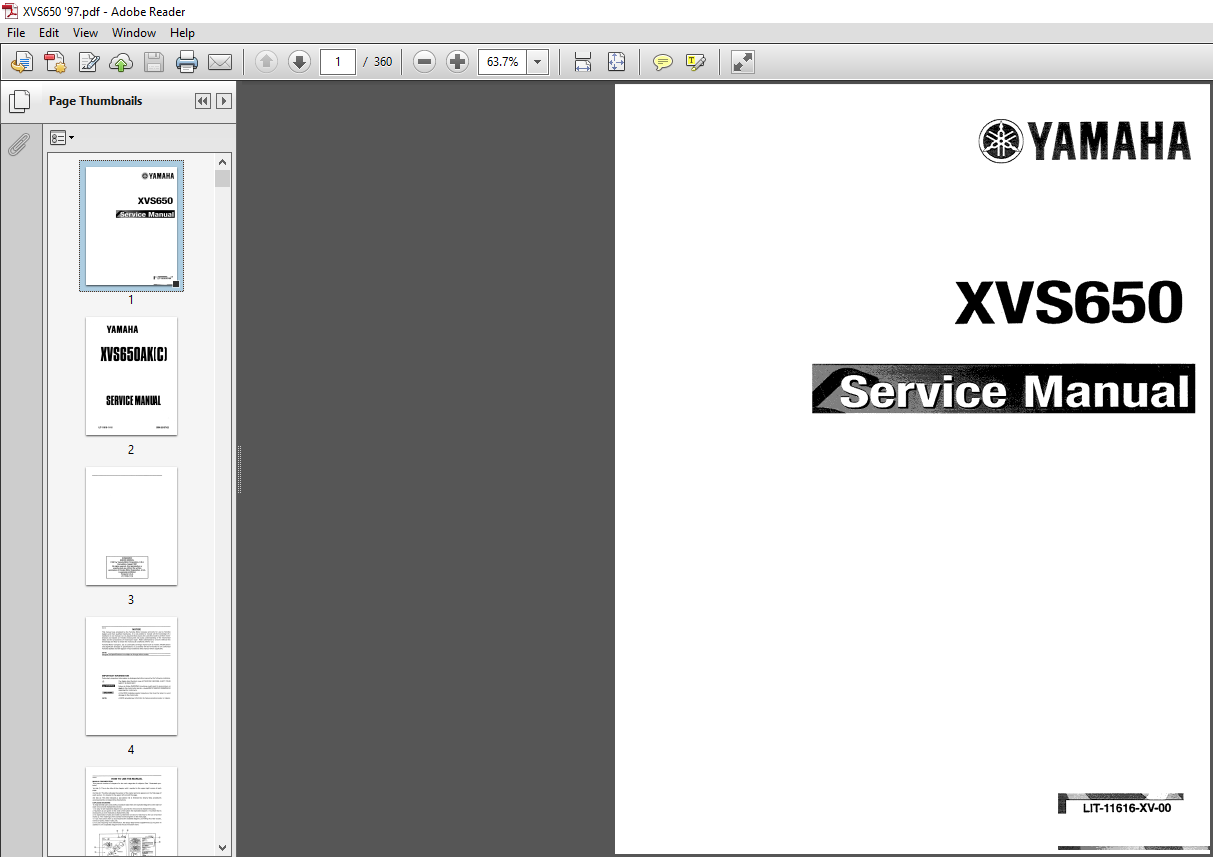This screenshot has width=1213, height=857.
Task: Select the Highlight text tool
Action: point(695,62)
